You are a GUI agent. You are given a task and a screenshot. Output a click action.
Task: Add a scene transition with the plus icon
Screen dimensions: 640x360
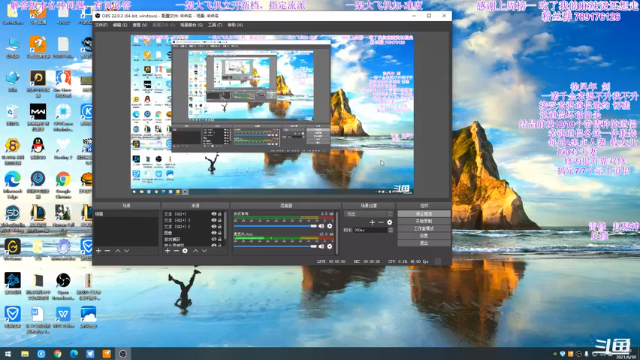pos(372,222)
